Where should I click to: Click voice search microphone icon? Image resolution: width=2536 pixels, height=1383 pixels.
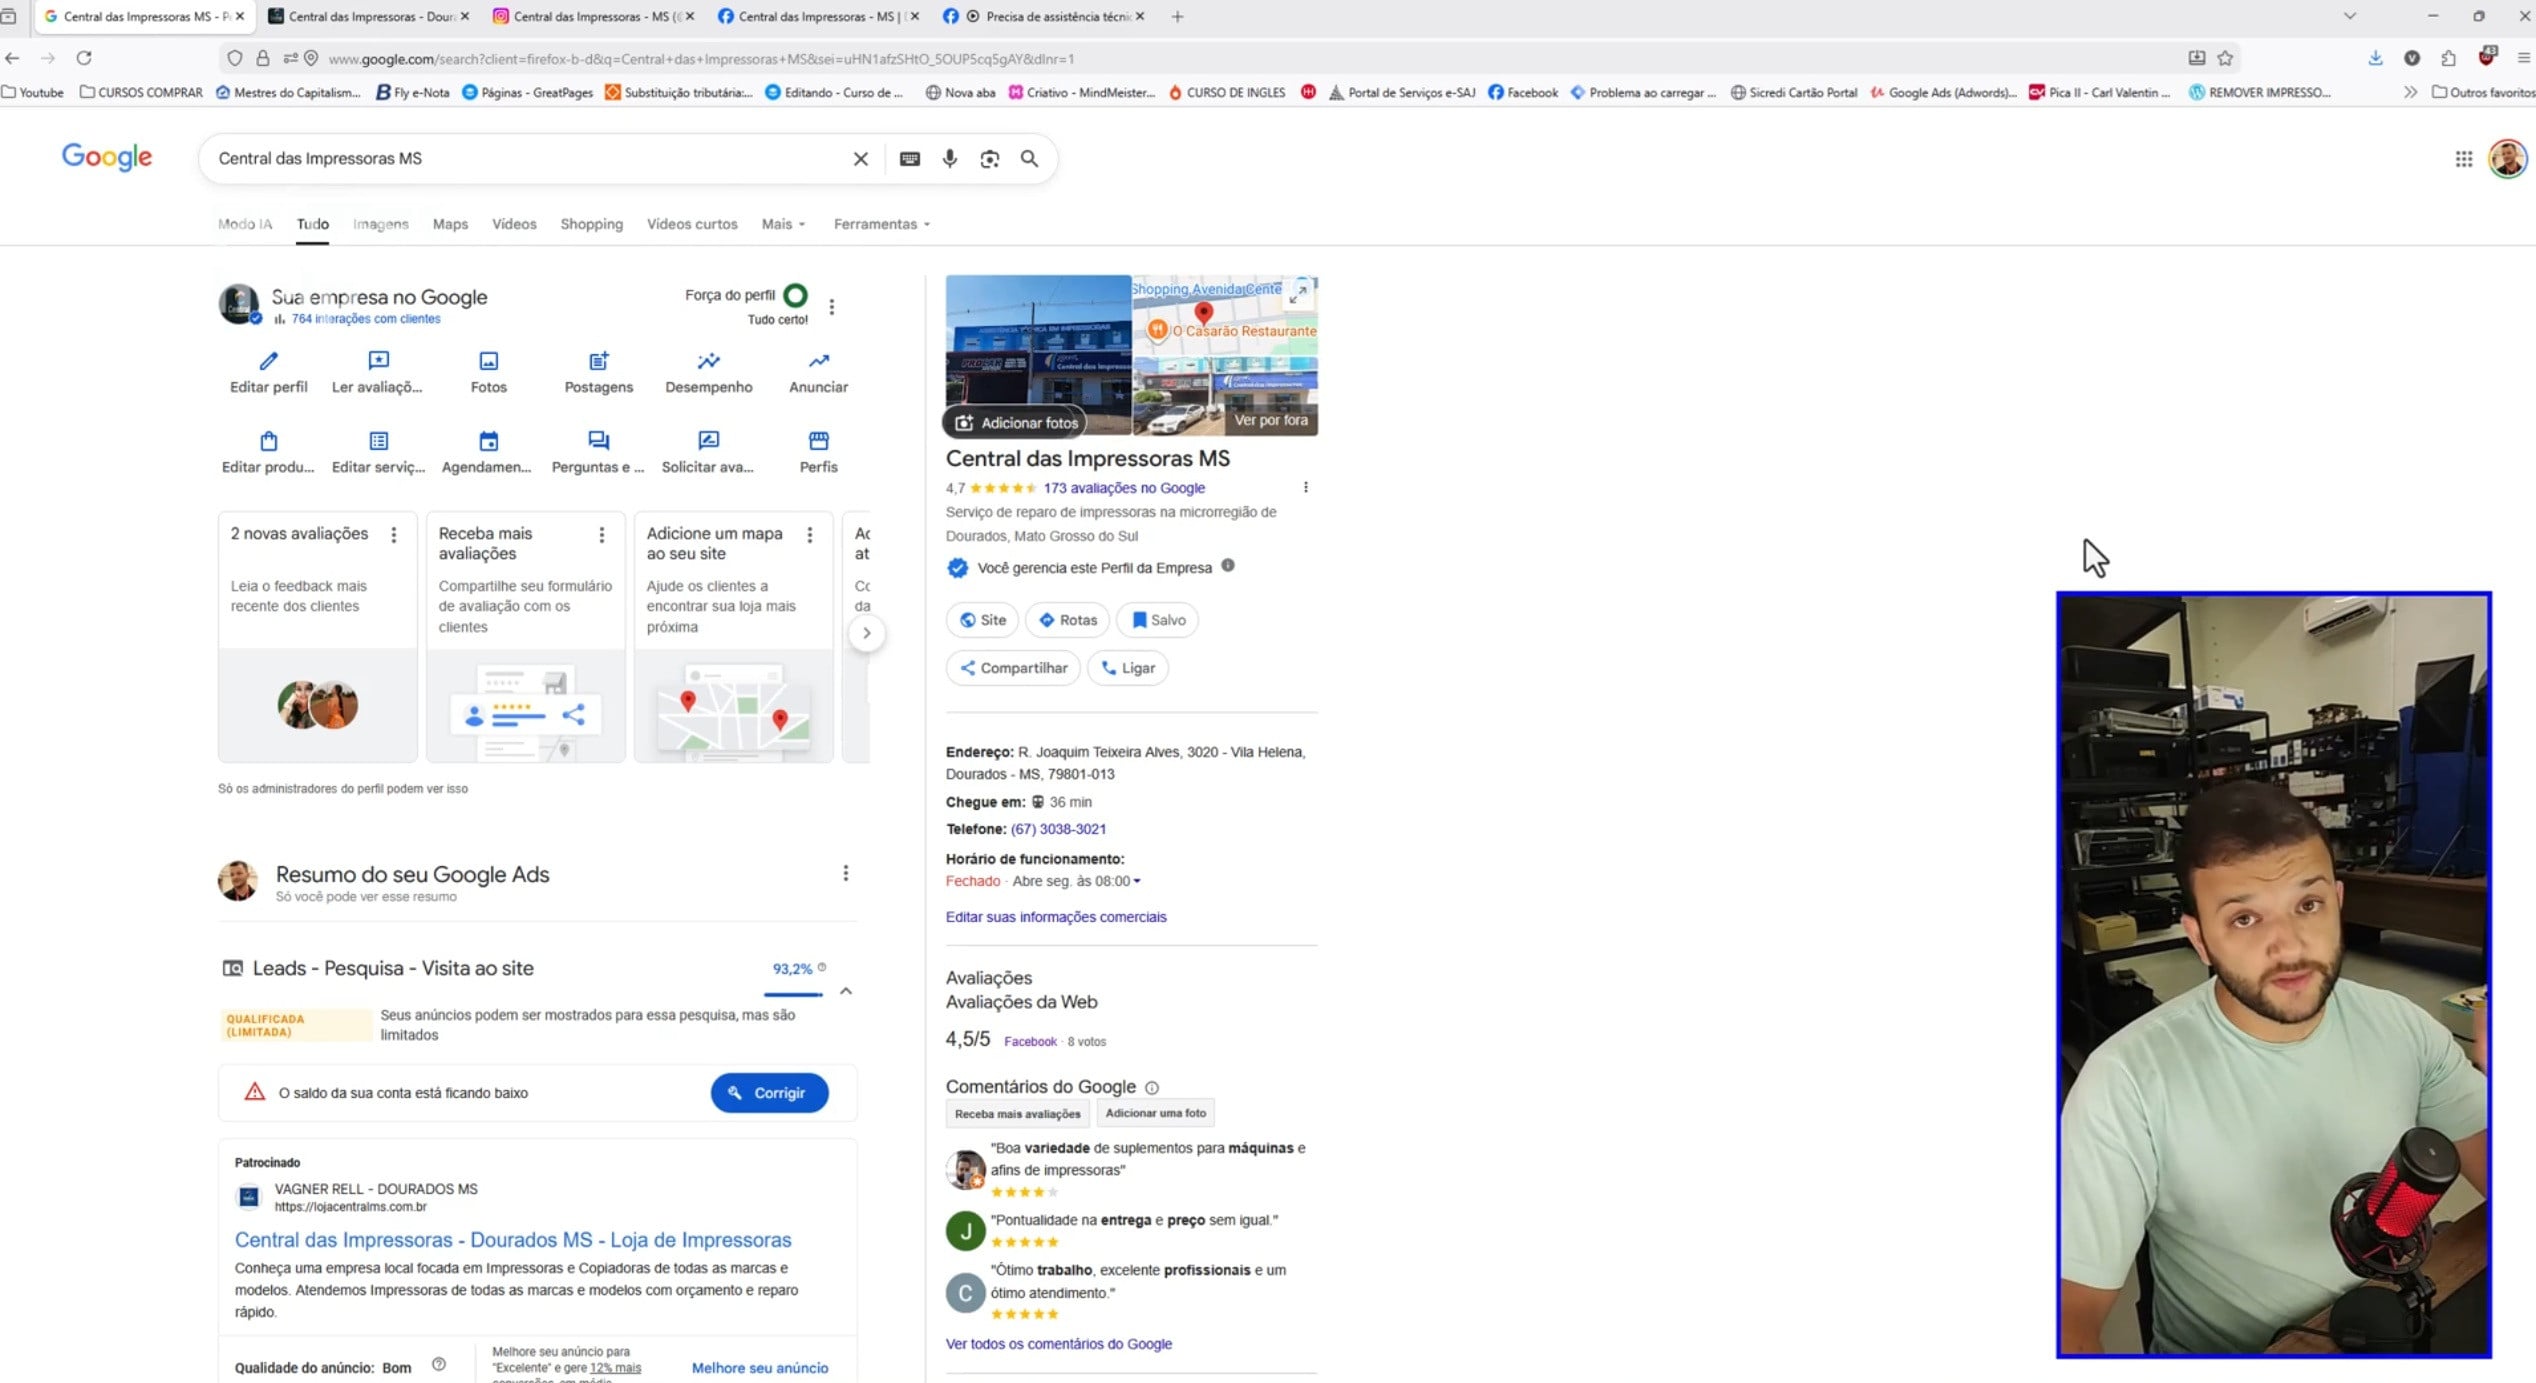pos(949,158)
